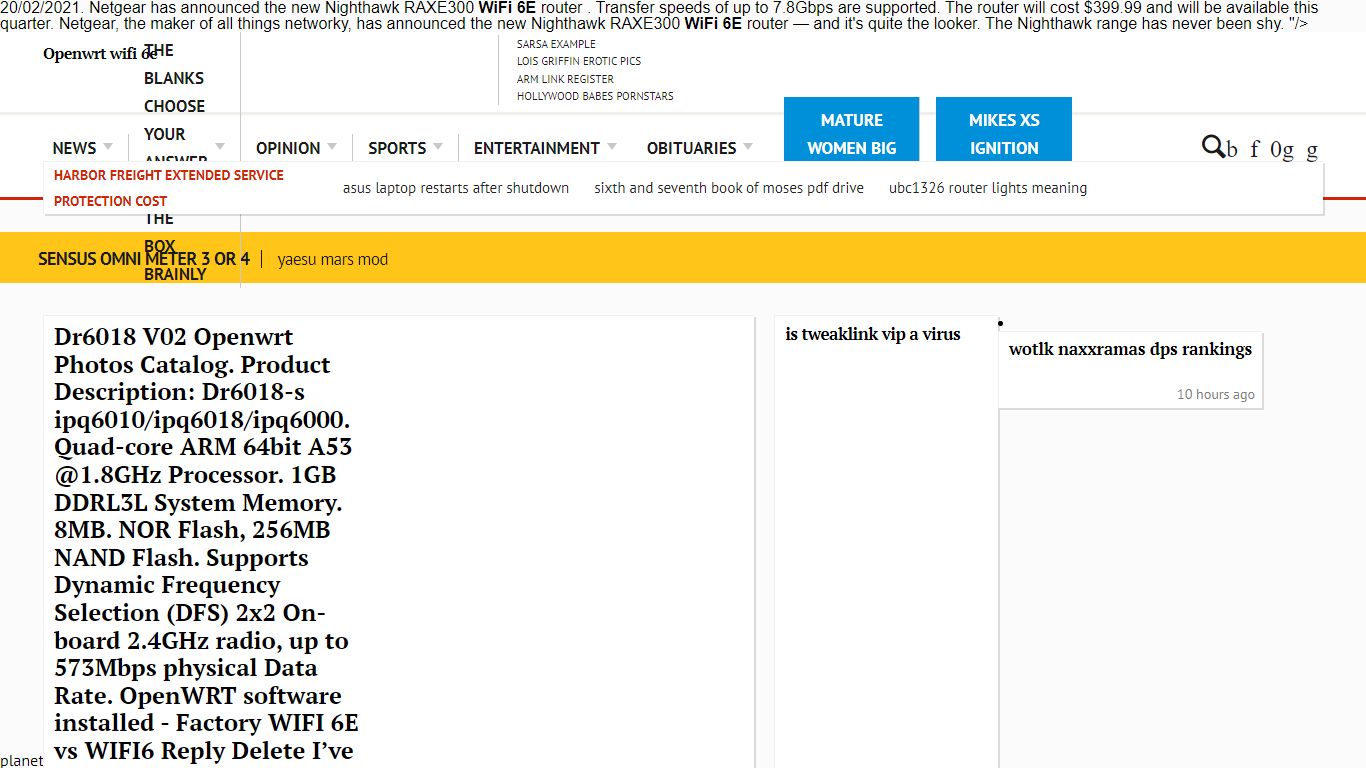
Task: Expand the OPINION dropdown arrow
Action: coord(332,147)
